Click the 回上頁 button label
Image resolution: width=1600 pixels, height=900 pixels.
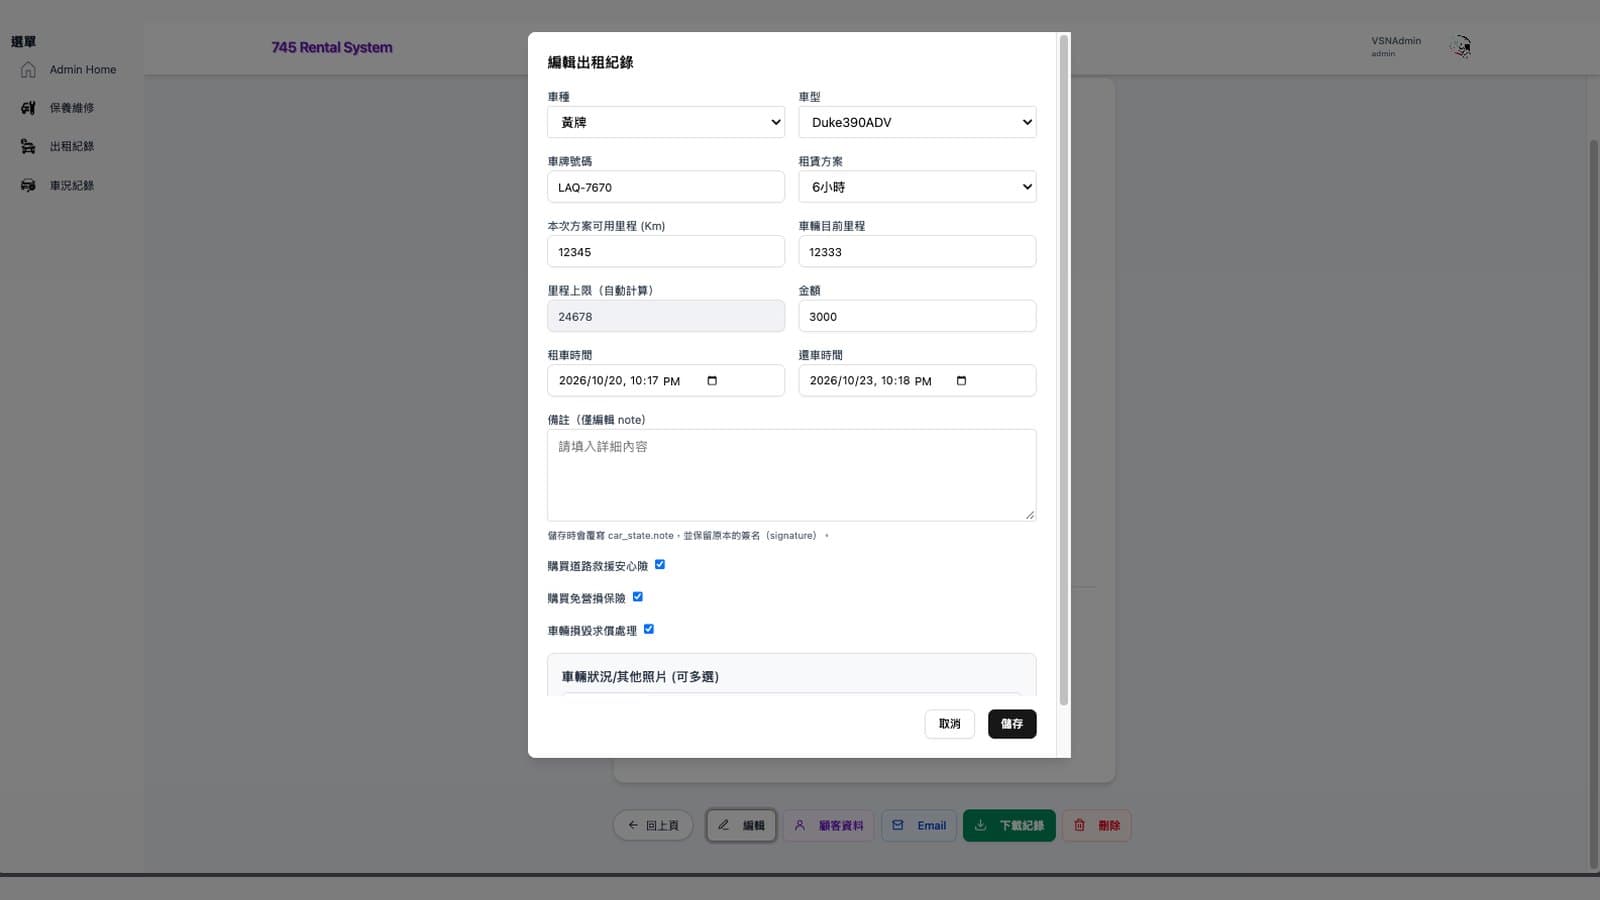(x=662, y=826)
